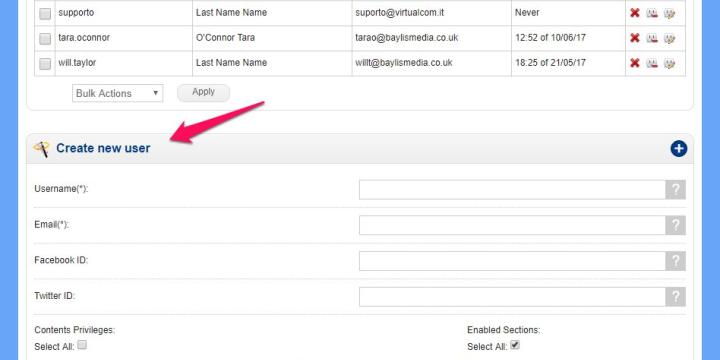Click last login value Never
Screen dimensions: 720x360
527,13
